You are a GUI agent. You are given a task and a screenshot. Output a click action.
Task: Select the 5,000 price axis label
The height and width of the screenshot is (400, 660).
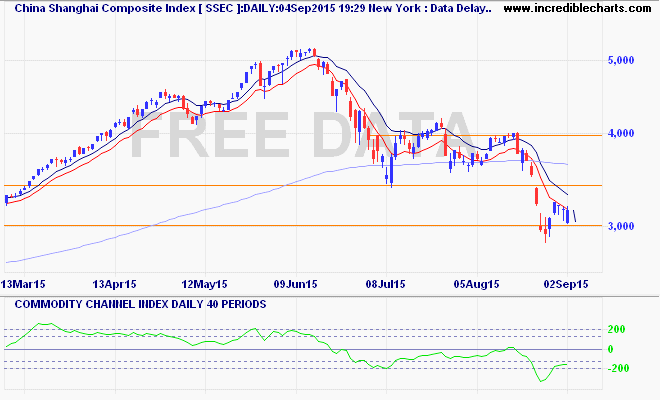point(621,61)
